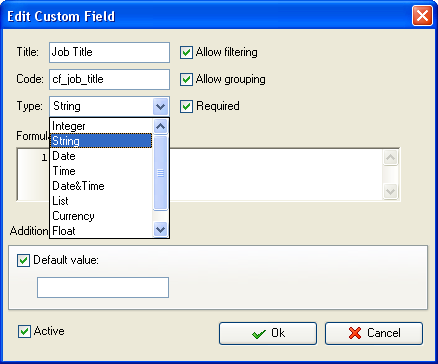The image size is (438, 364).
Task: Pick Time from the type list
Action: (101, 171)
